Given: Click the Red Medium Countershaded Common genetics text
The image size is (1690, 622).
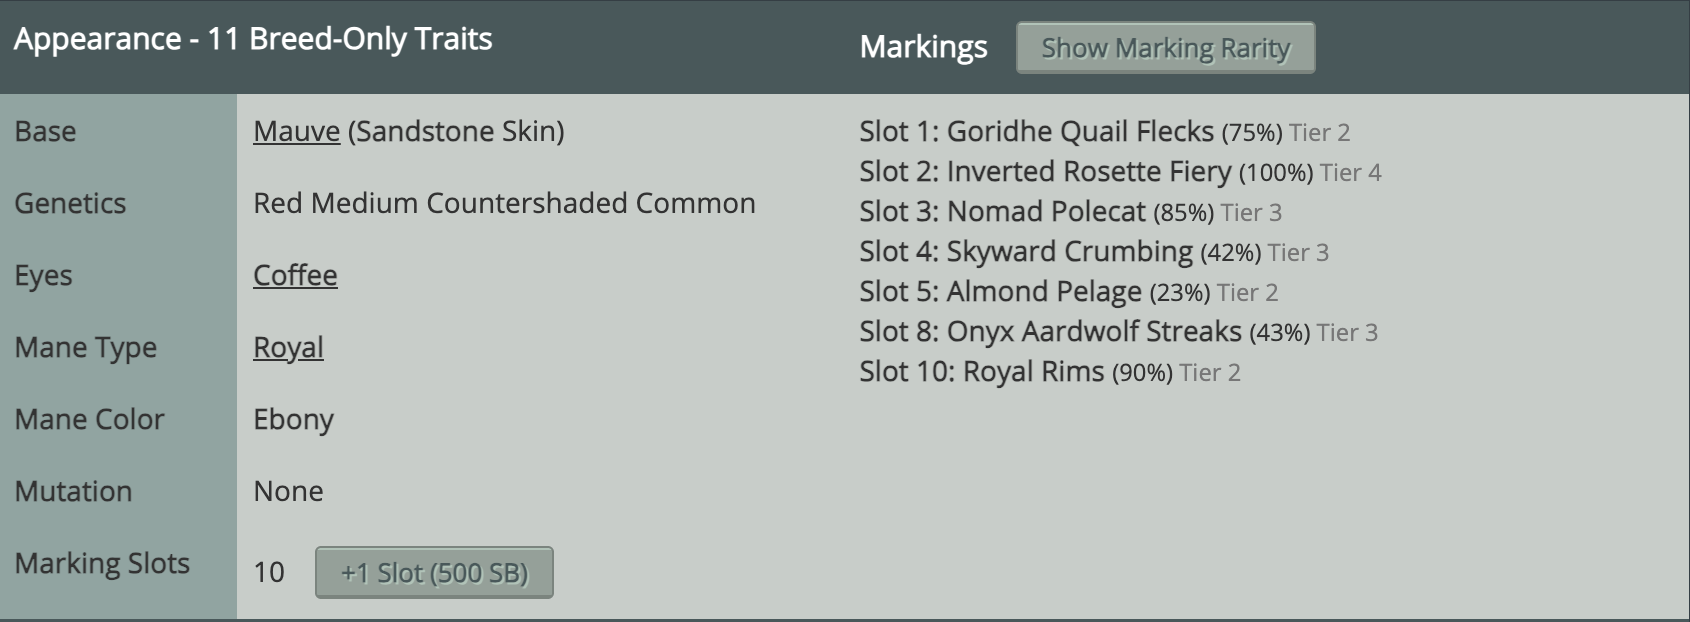Looking at the screenshot, I should [x=504, y=203].
